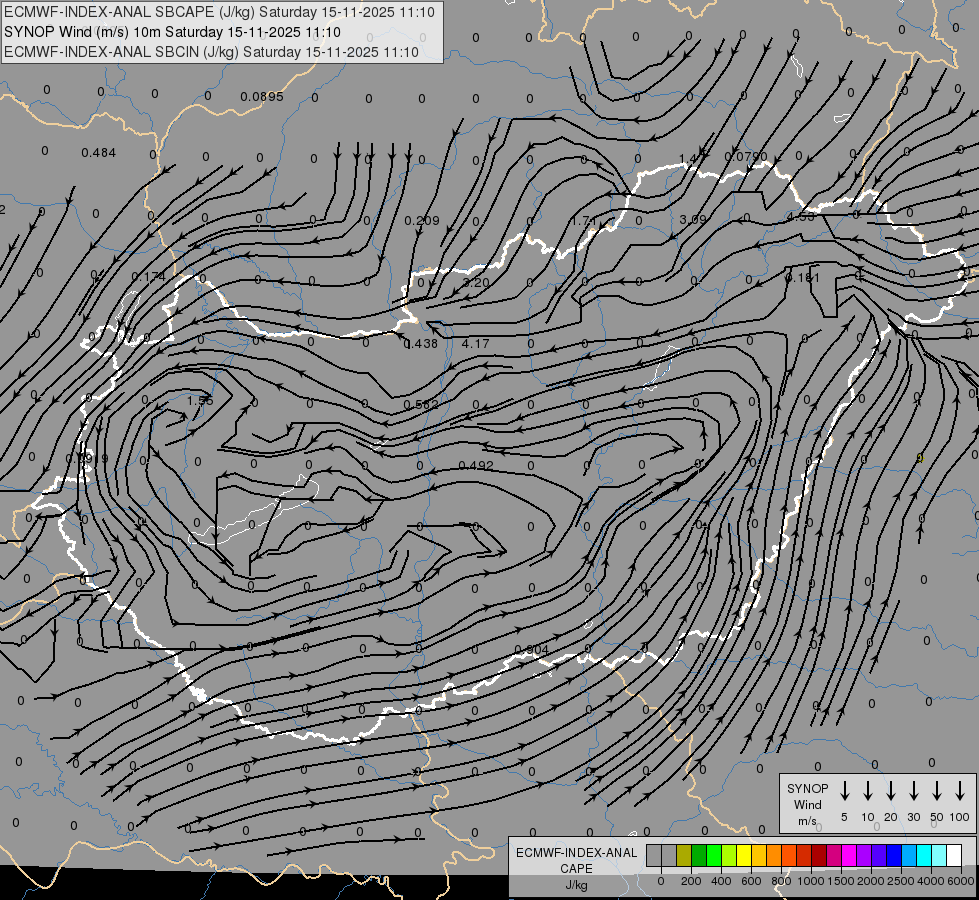
Task: Select the 50 m/s wind arrow in legend
Action: coord(937,790)
